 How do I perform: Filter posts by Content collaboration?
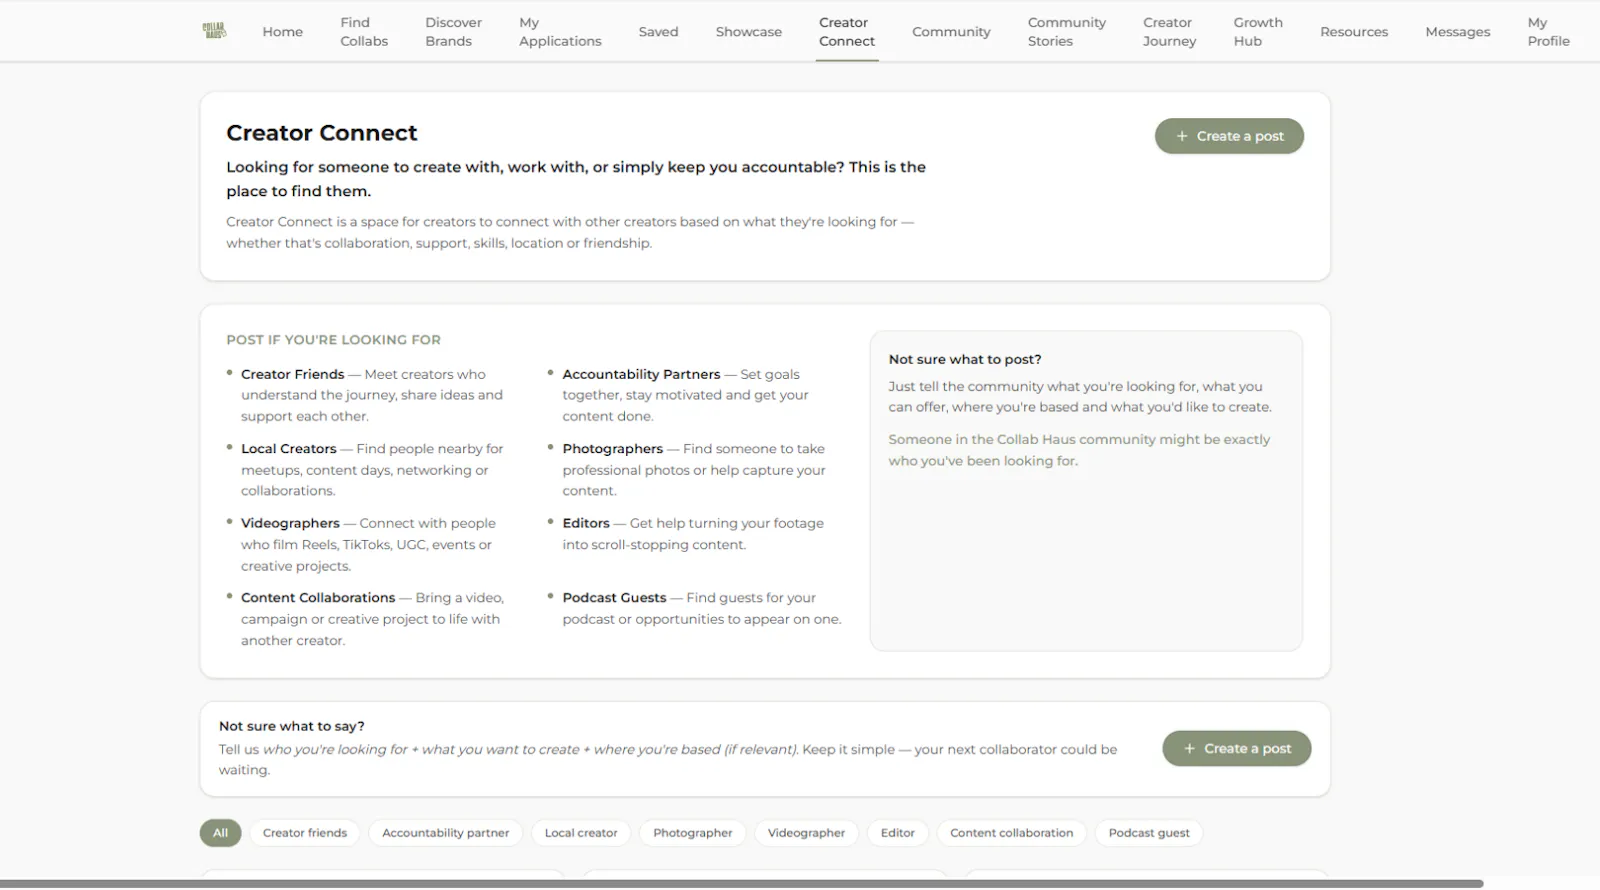click(x=1011, y=833)
